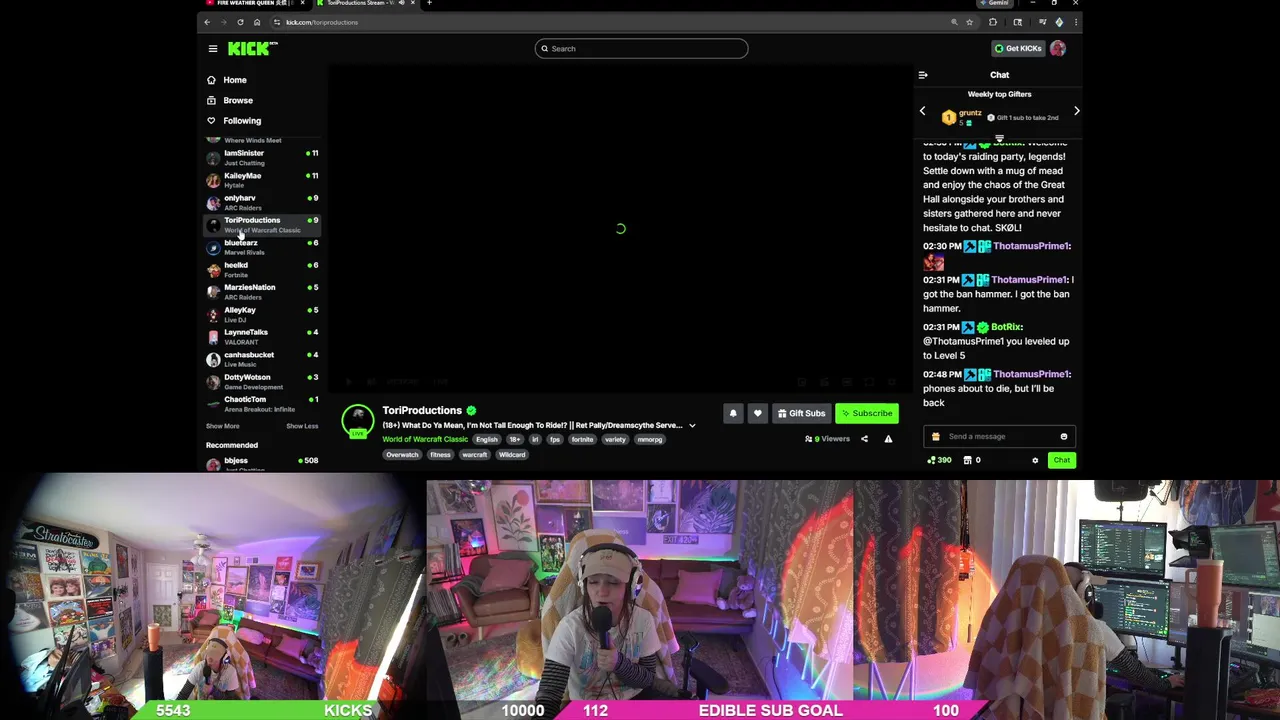Open the ToriProductions channel in sidebar
Viewport: 1280px width, 720px height.
pyautogui.click(x=262, y=225)
